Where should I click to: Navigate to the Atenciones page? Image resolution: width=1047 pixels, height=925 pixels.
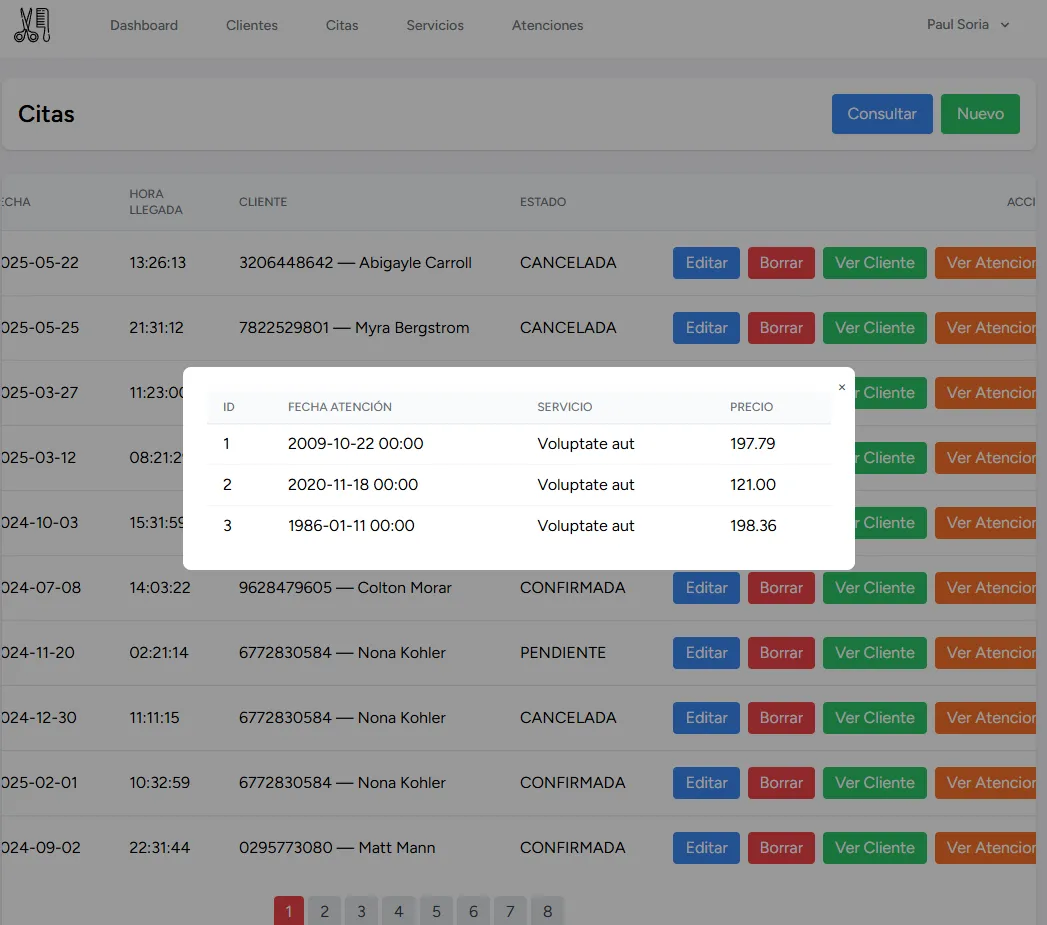point(547,25)
